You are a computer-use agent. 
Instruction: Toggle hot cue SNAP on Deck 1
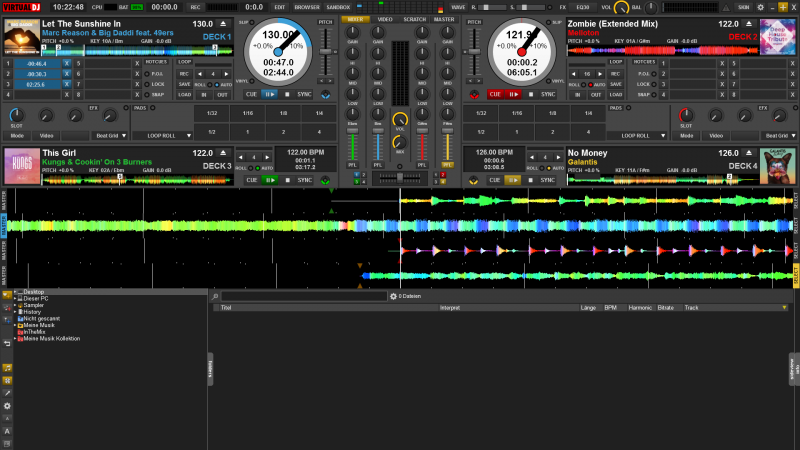[147, 94]
